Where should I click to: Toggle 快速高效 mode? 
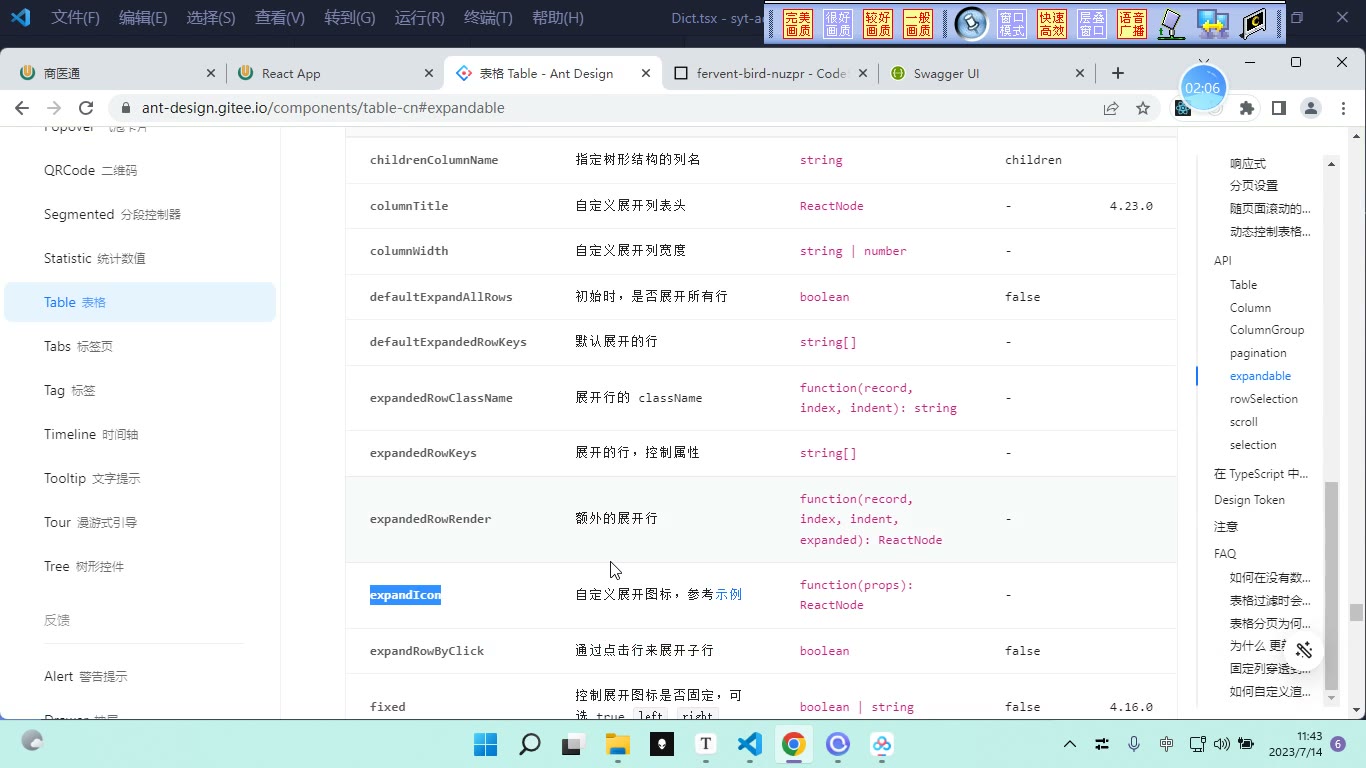[1052, 24]
